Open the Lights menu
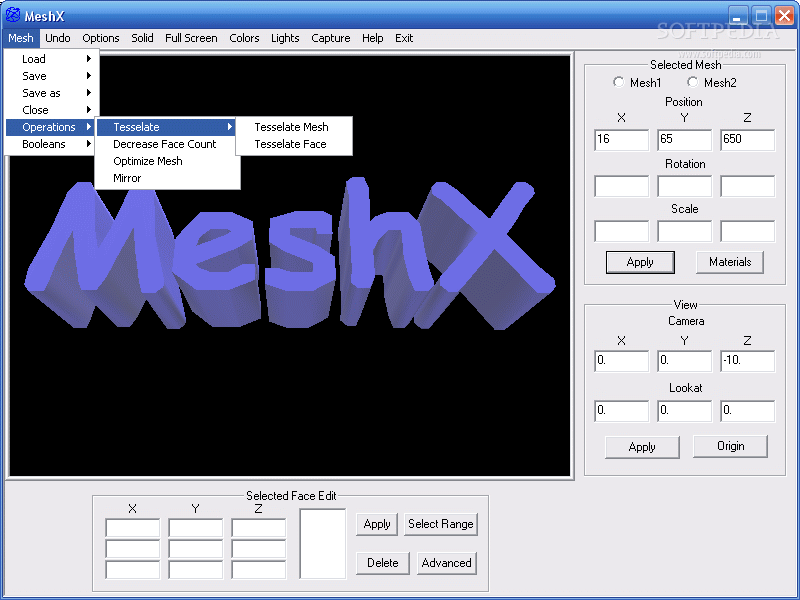The height and width of the screenshot is (600, 800). (x=285, y=38)
